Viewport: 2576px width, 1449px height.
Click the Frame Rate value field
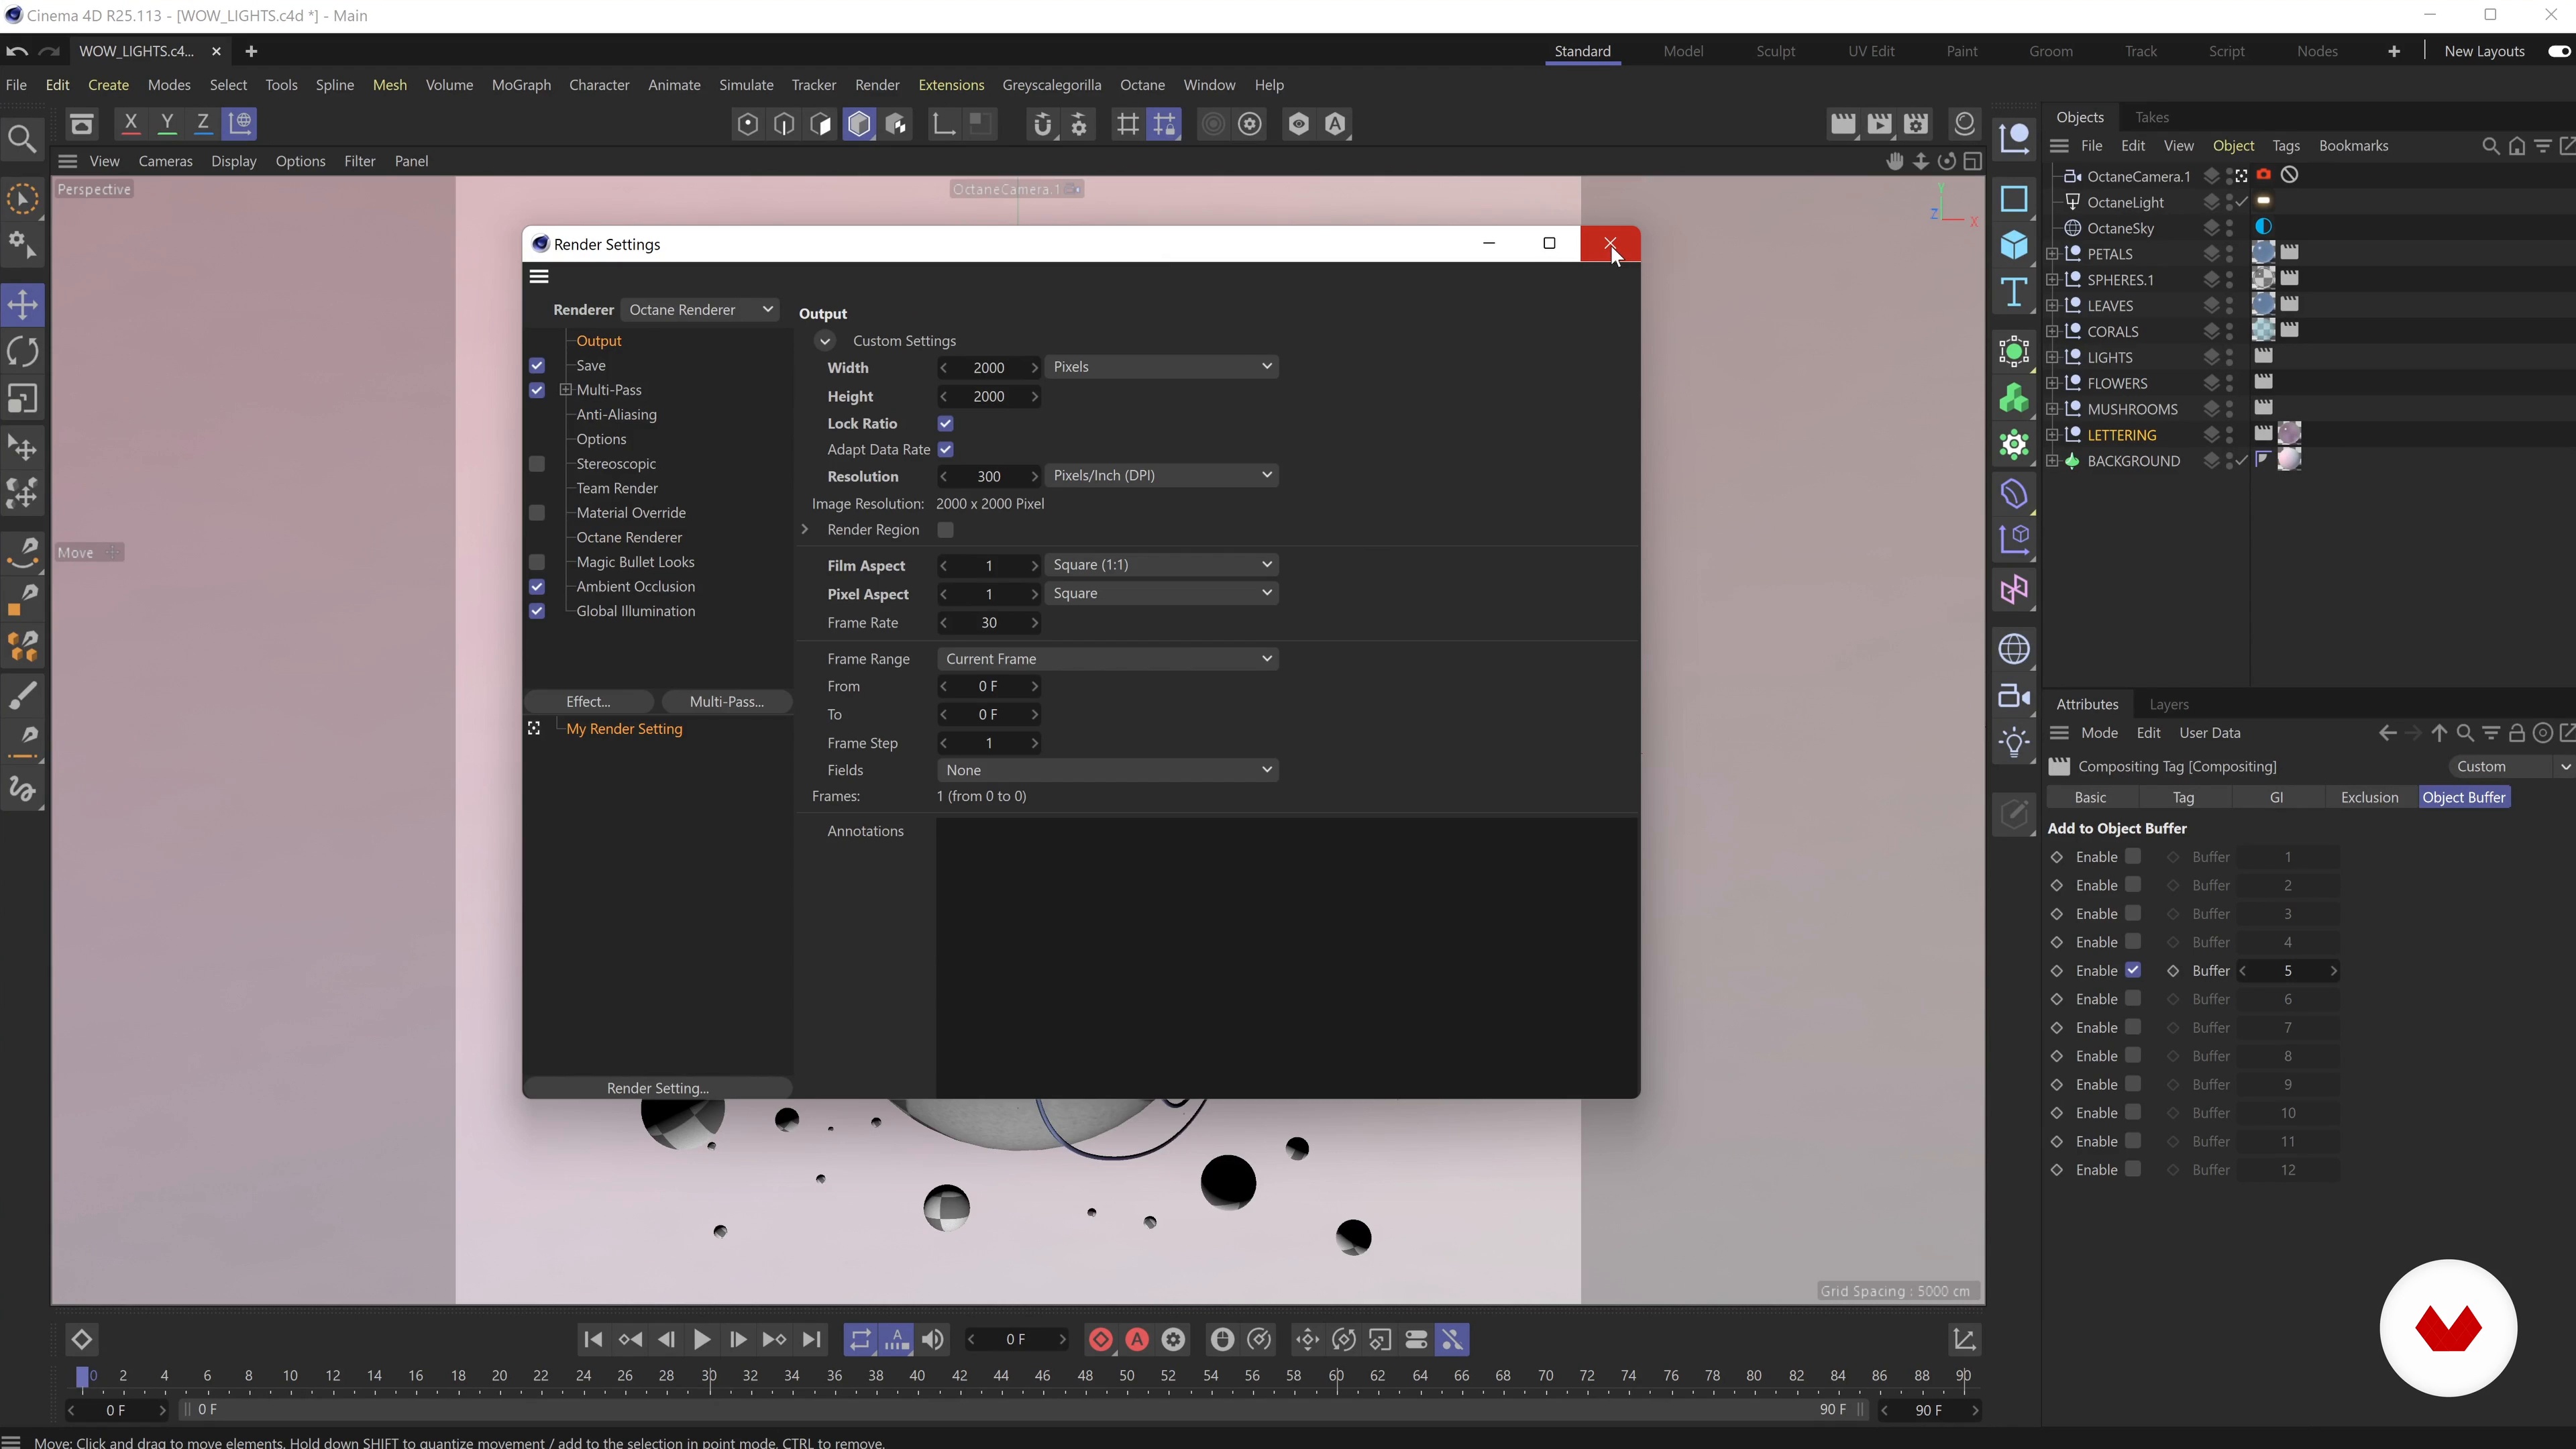click(x=989, y=623)
